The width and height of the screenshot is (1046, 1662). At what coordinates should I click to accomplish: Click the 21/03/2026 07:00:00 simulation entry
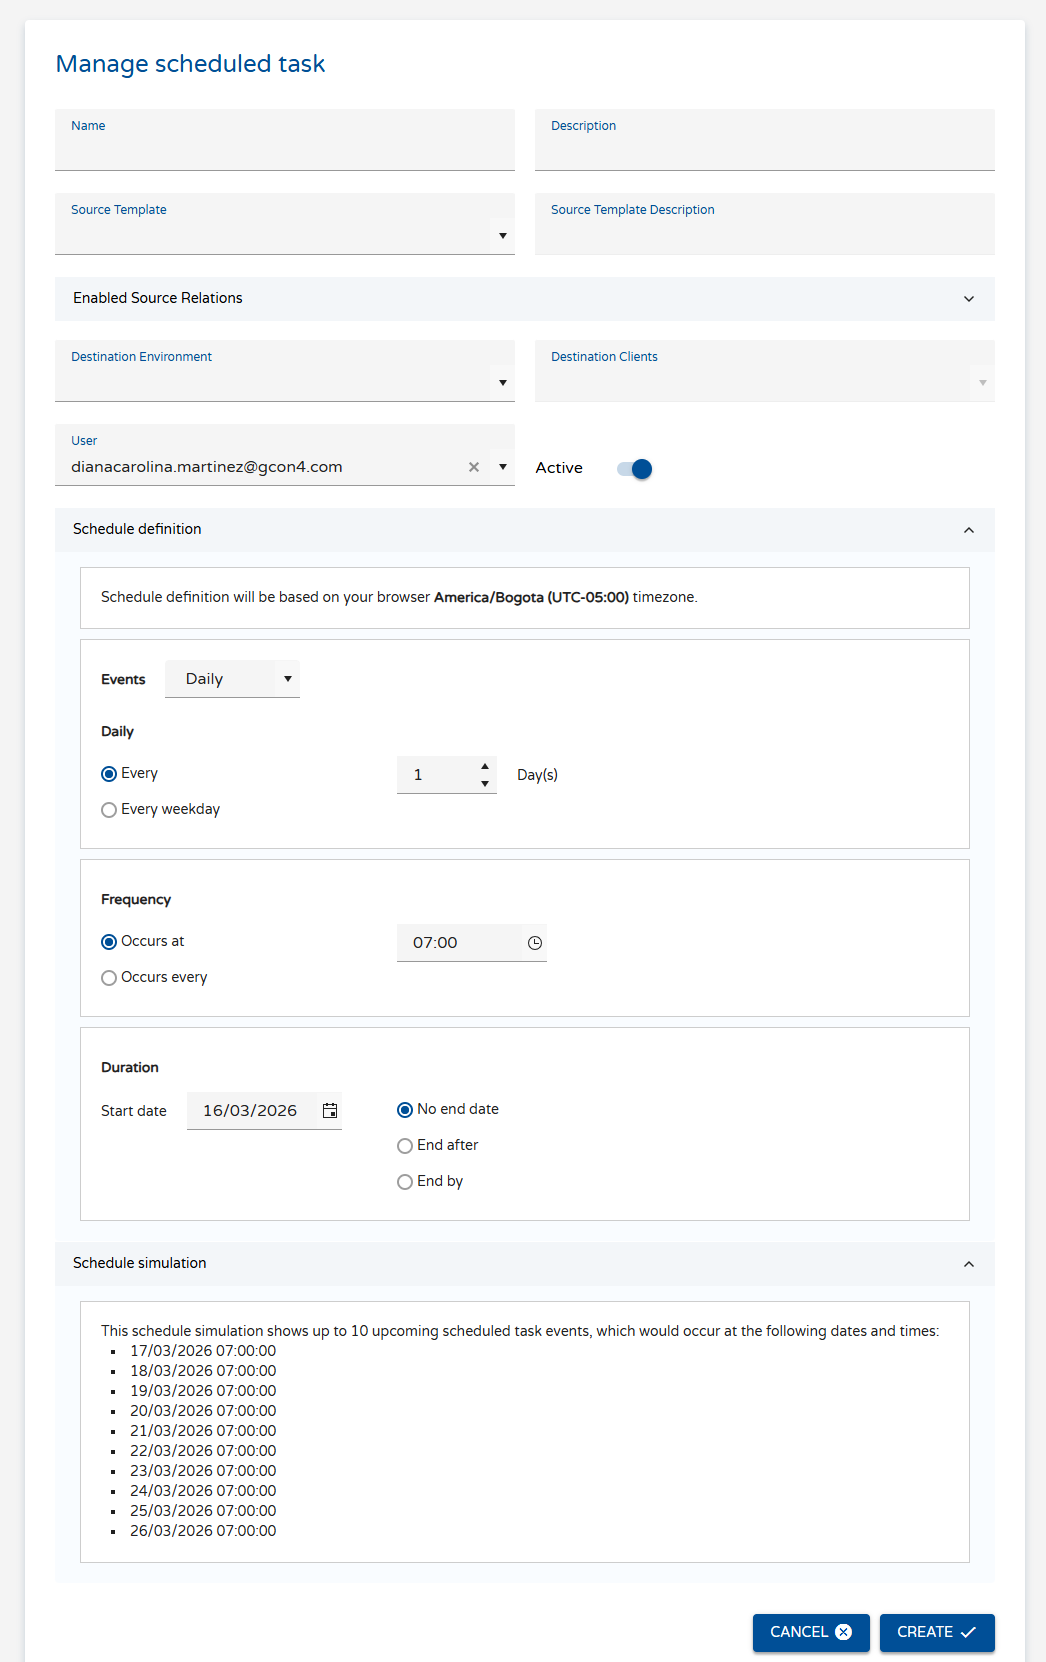(203, 1431)
